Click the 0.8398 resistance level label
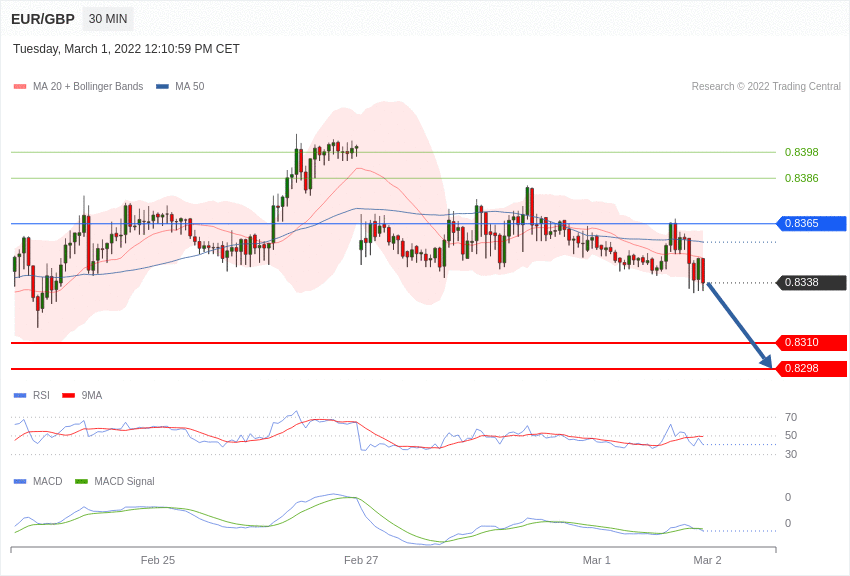This screenshot has height=576, width=850. (x=802, y=152)
